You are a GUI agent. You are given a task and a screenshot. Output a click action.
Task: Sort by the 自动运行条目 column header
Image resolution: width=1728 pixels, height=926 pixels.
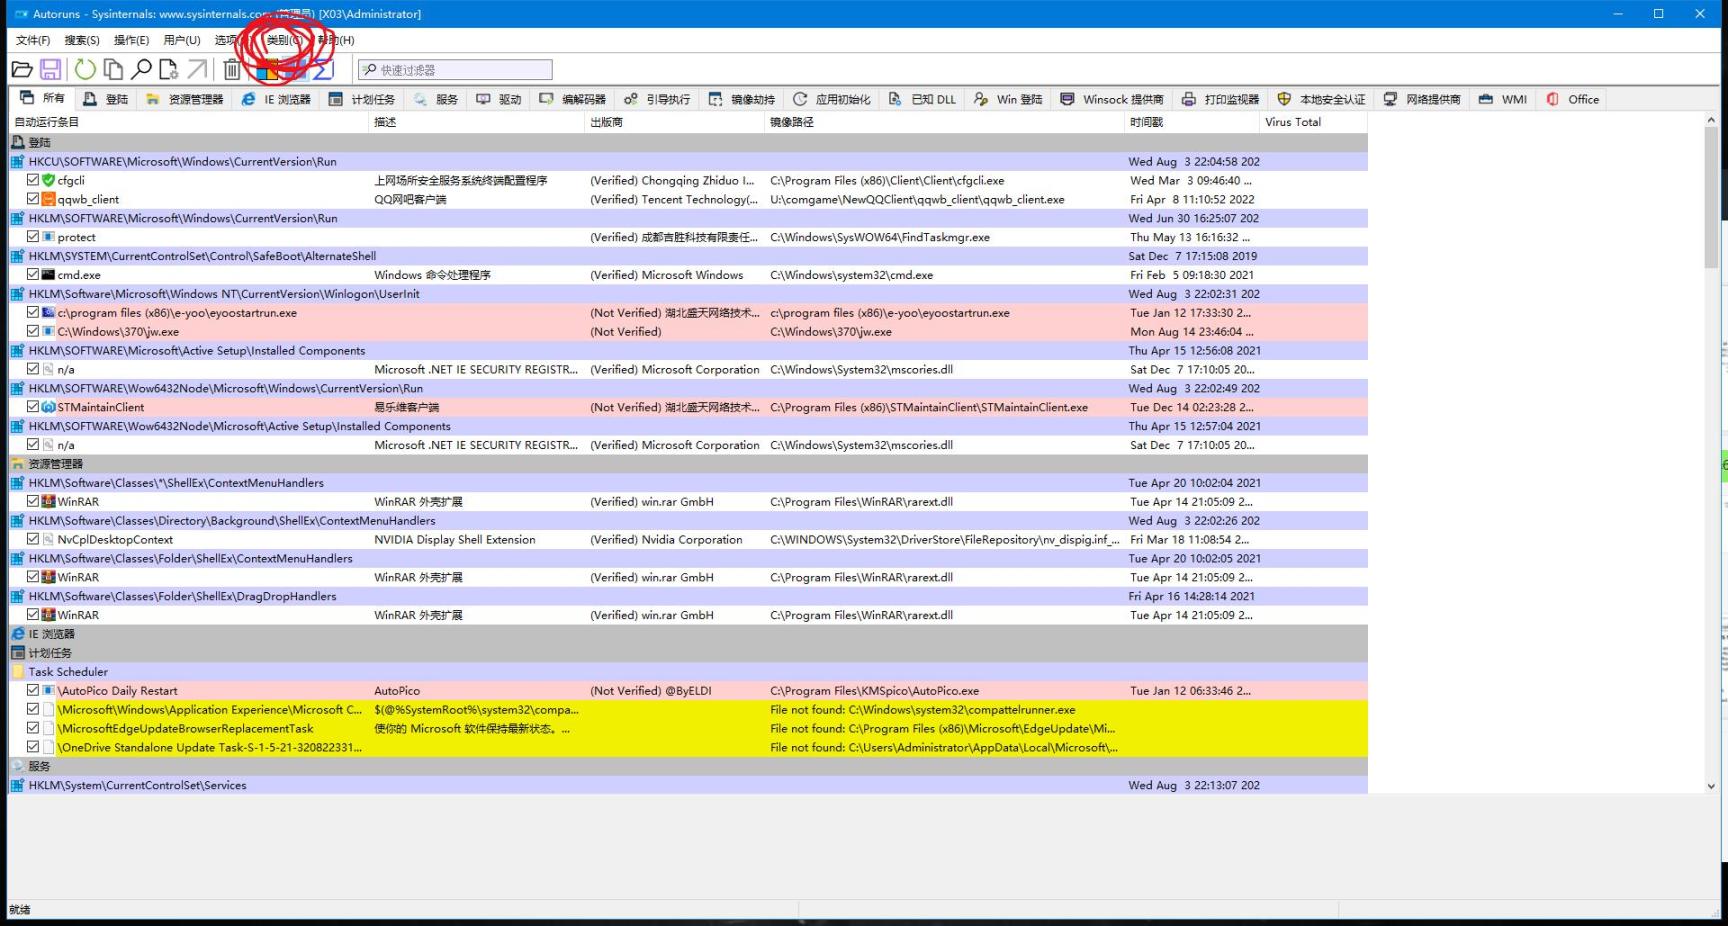point(189,122)
